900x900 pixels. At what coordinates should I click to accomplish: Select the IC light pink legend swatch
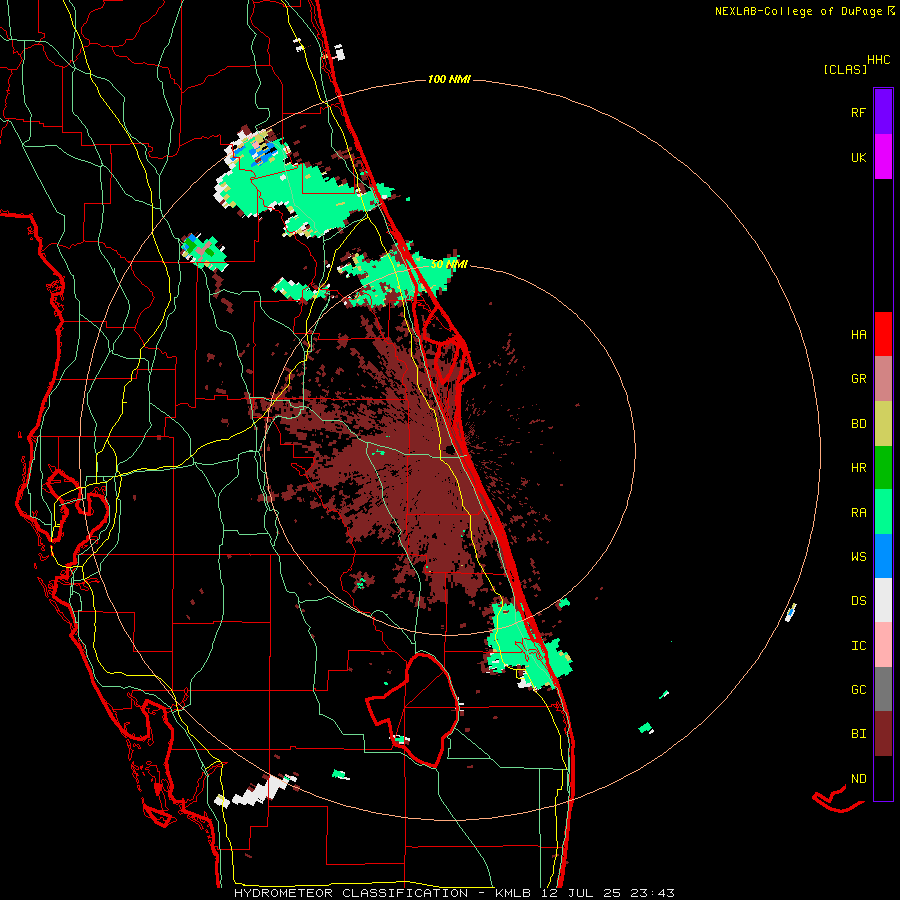pyautogui.click(x=883, y=645)
